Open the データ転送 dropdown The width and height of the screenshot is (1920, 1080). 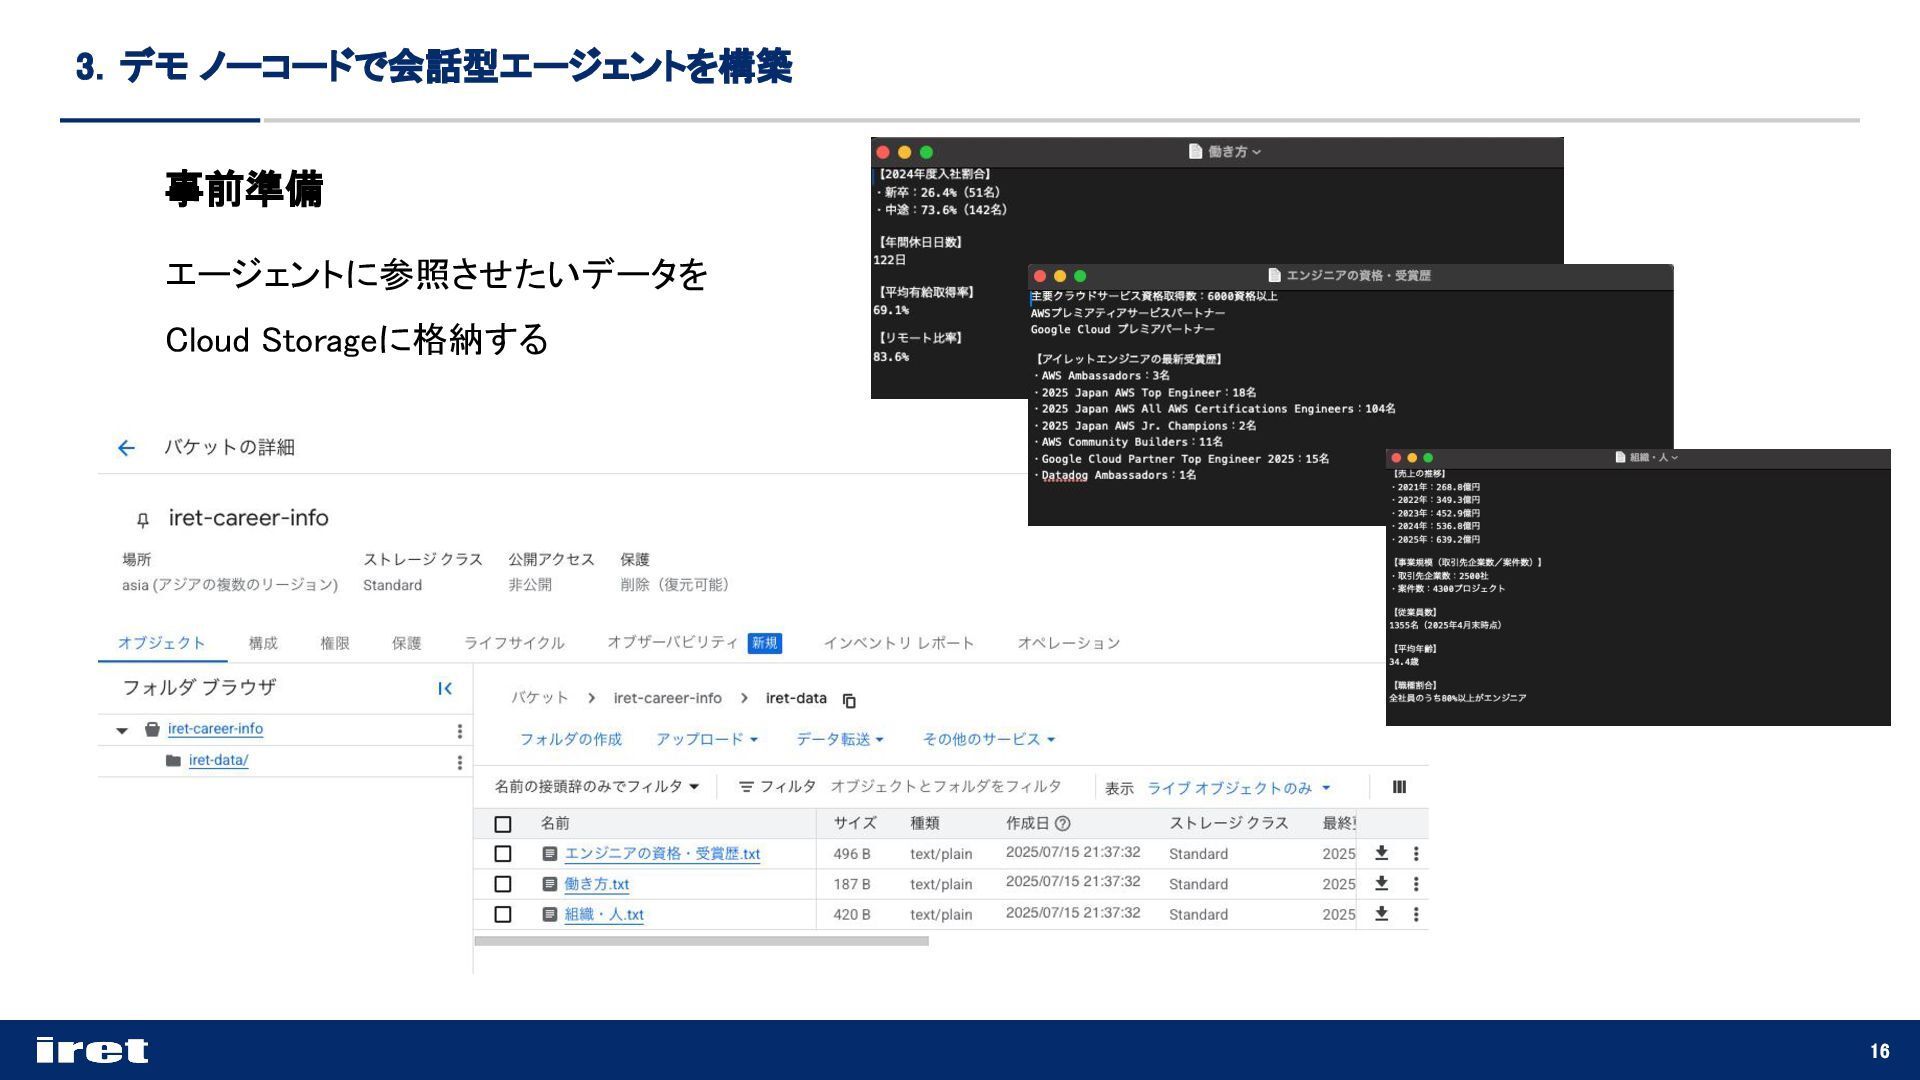tap(840, 739)
